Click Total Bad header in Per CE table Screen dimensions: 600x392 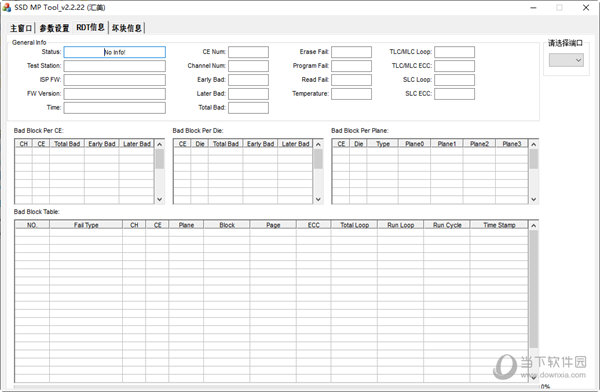tap(67, 144)
